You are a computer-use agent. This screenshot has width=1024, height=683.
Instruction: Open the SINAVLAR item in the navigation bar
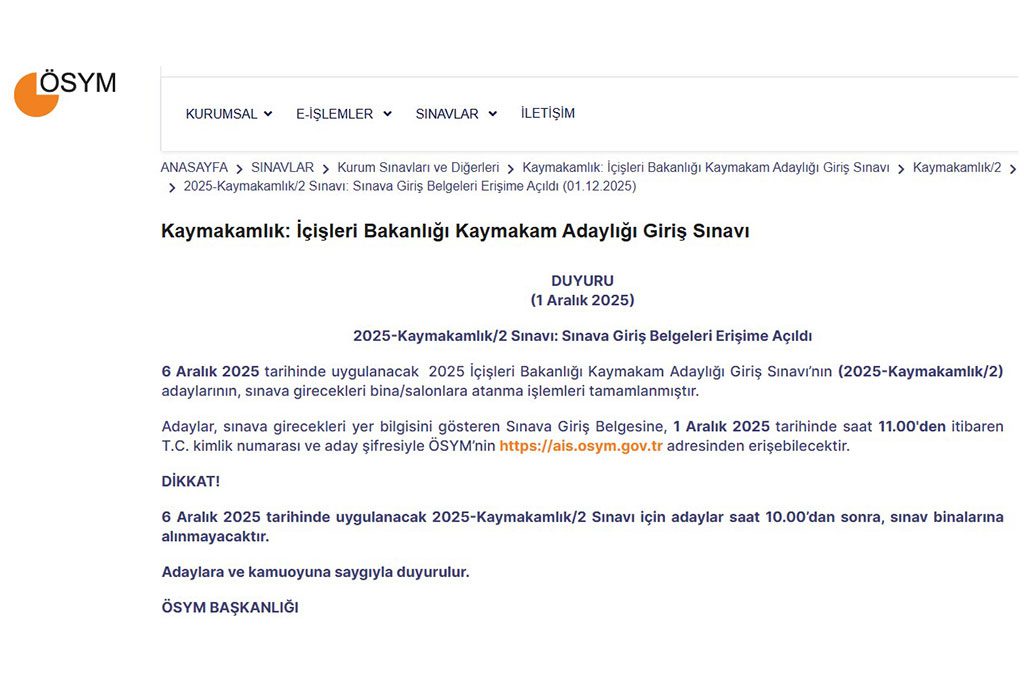pyautogui.click(x=447, y=114)
